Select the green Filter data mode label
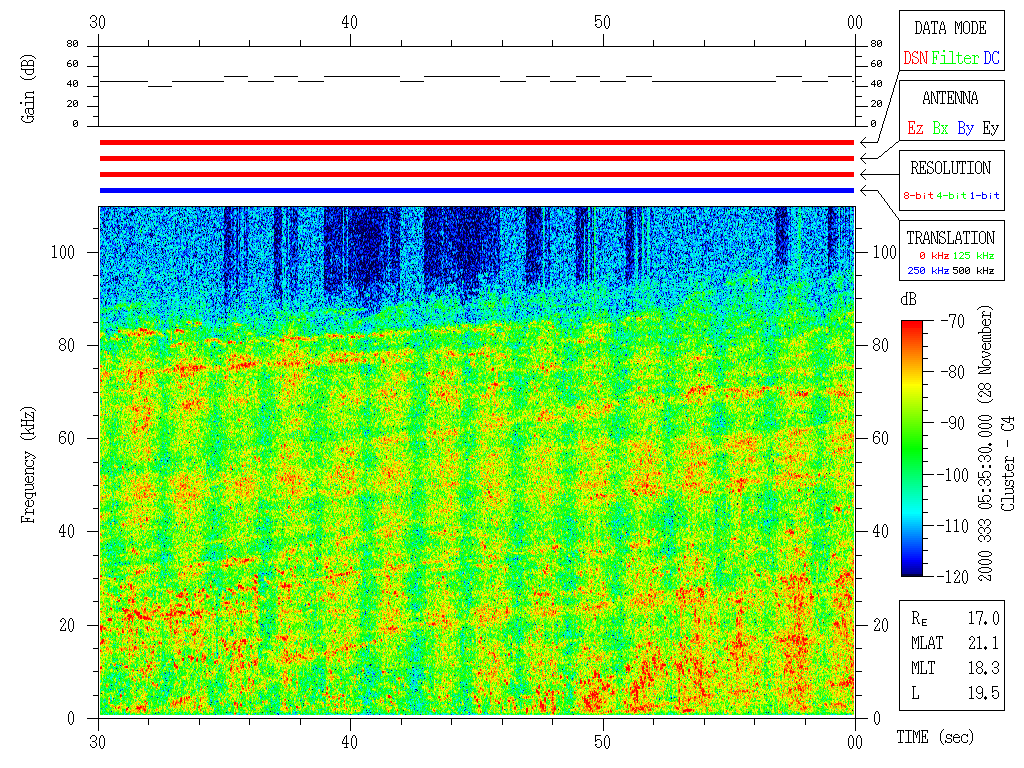This screenshot has height=768, width=1024. (955, 59)
